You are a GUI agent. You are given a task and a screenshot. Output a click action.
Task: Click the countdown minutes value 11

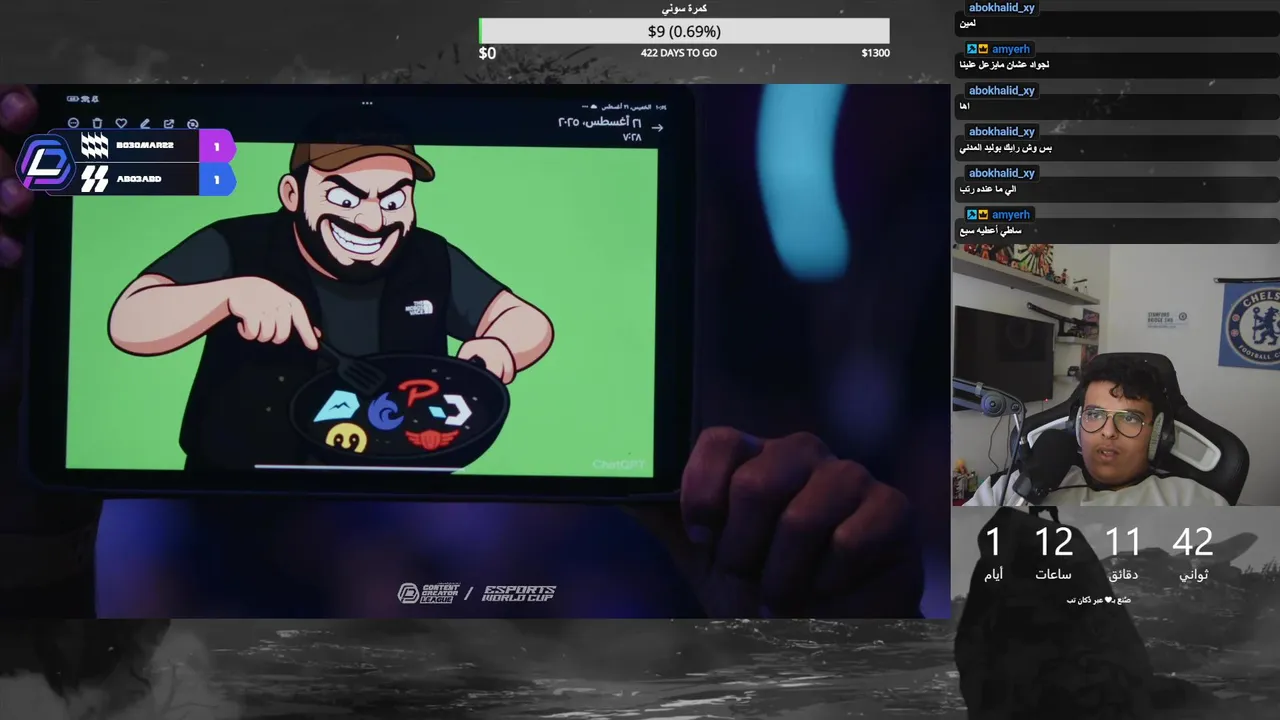[1122, 542]
